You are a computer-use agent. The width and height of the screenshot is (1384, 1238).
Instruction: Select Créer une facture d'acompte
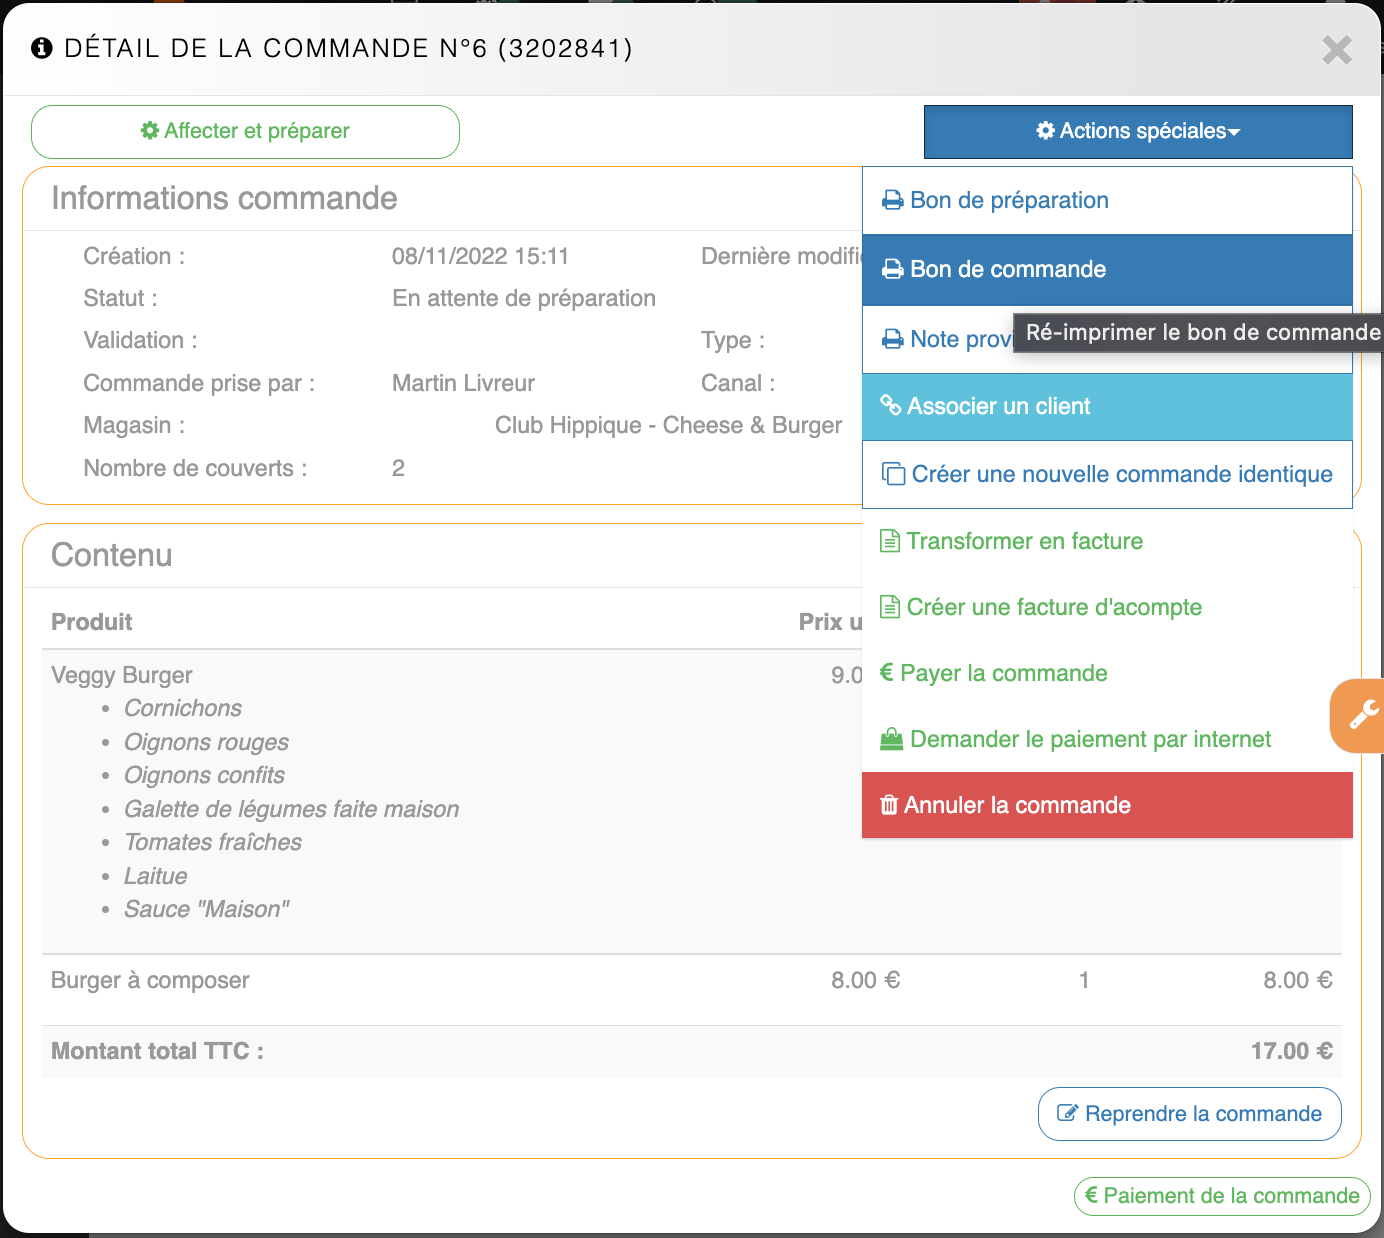click(1053, 607)
